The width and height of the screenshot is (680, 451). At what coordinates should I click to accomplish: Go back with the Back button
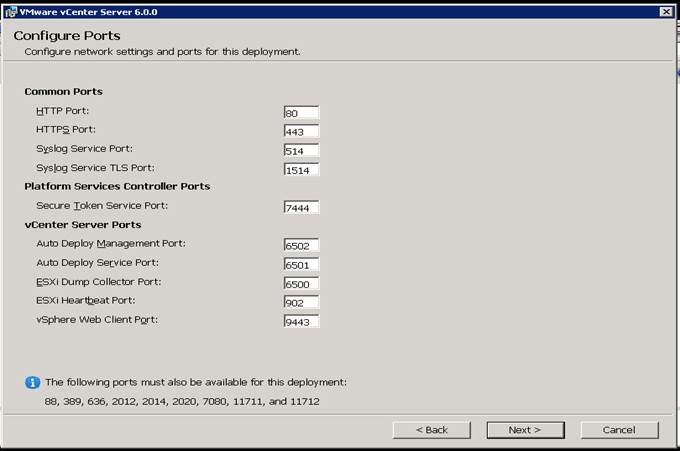click(432, 430)
